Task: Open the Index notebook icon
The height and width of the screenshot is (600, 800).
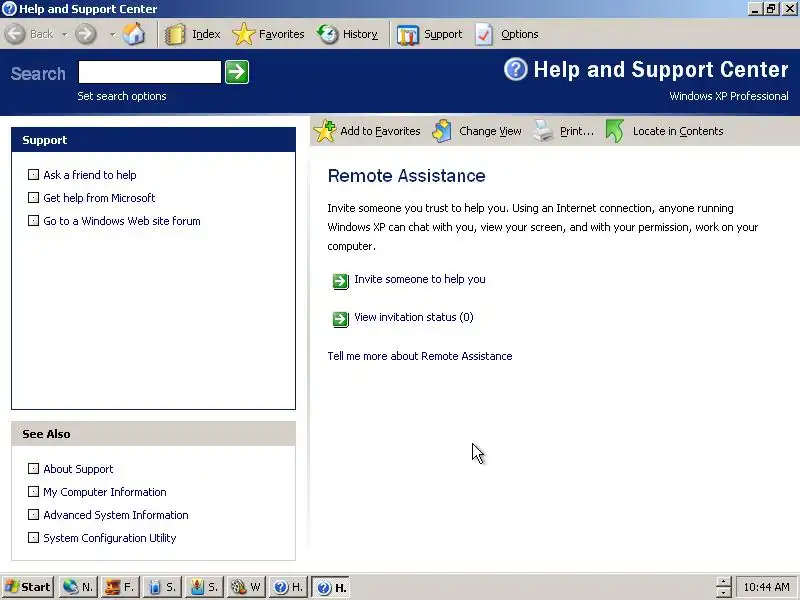Action: [x=175, y=34]
